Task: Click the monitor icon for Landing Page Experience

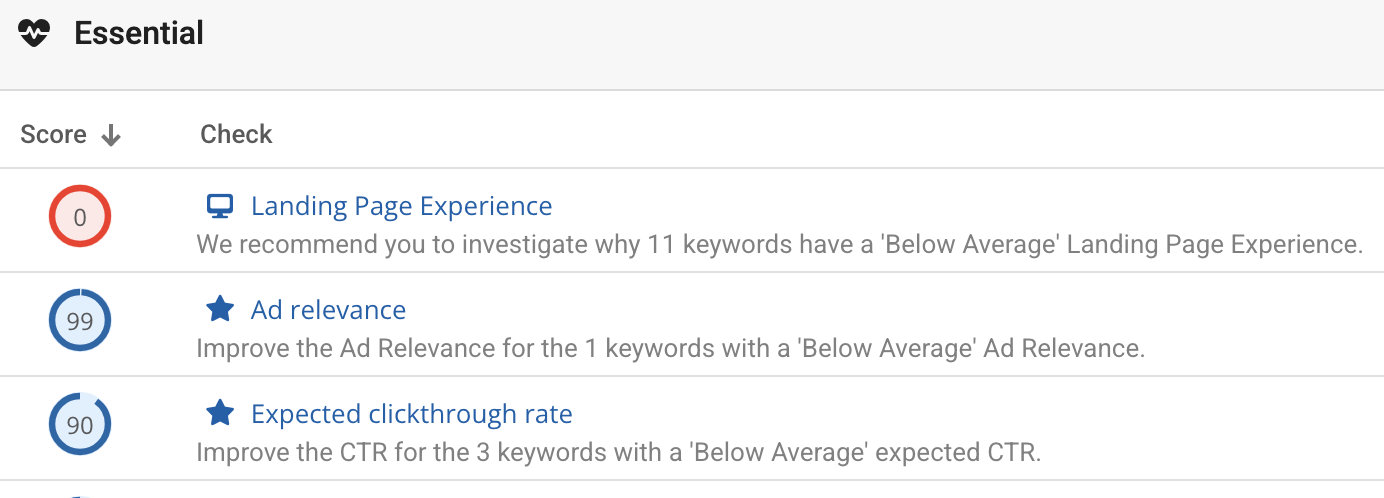Action: (219, 206)
